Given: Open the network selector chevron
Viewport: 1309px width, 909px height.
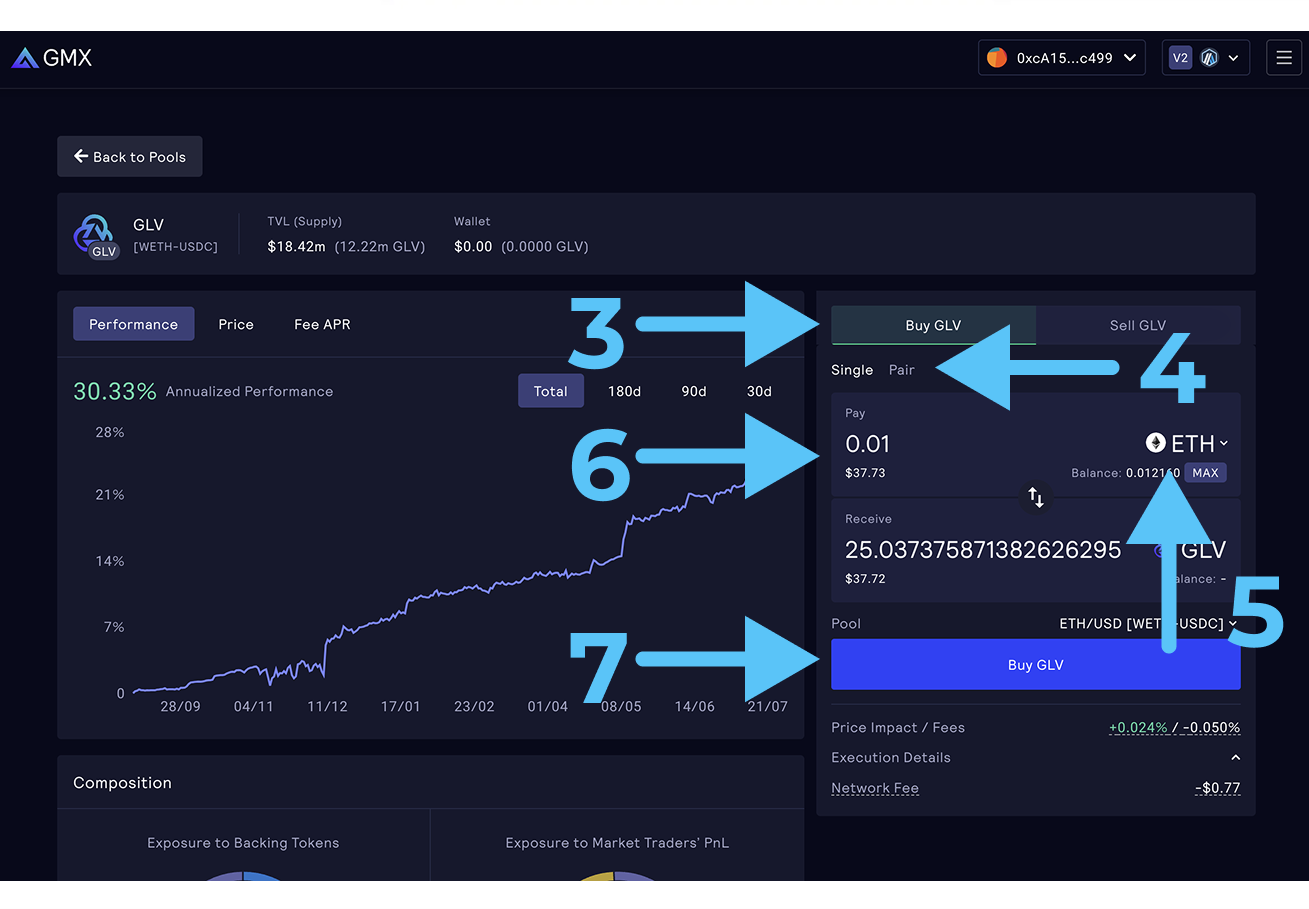Looking at the screenshot, I should (1233, 58).
